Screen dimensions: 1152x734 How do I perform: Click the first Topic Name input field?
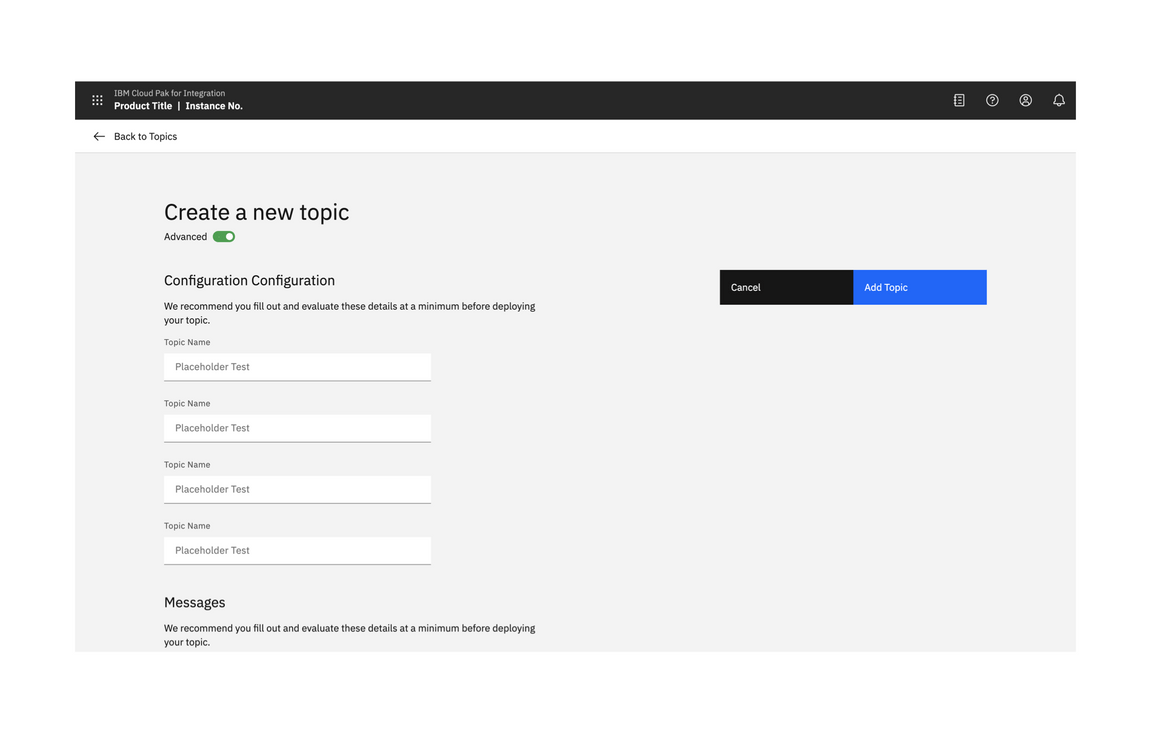point(297,367)
